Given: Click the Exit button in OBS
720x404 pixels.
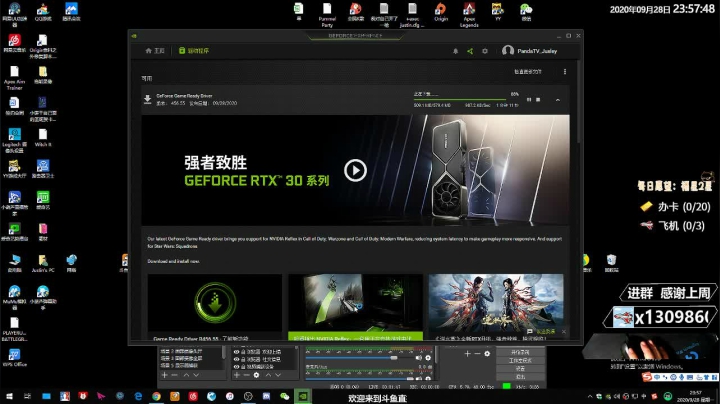Looking at the screenshot, I should point(520,377).
